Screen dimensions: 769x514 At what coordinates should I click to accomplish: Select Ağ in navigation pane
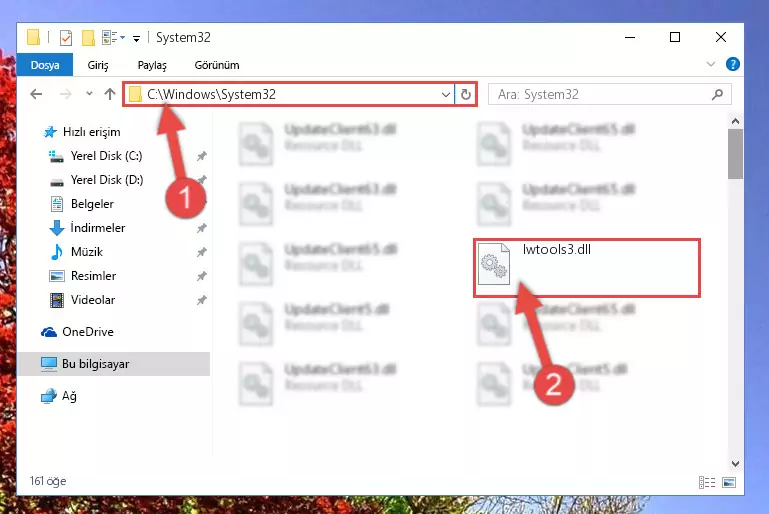(x=69, y=396)
